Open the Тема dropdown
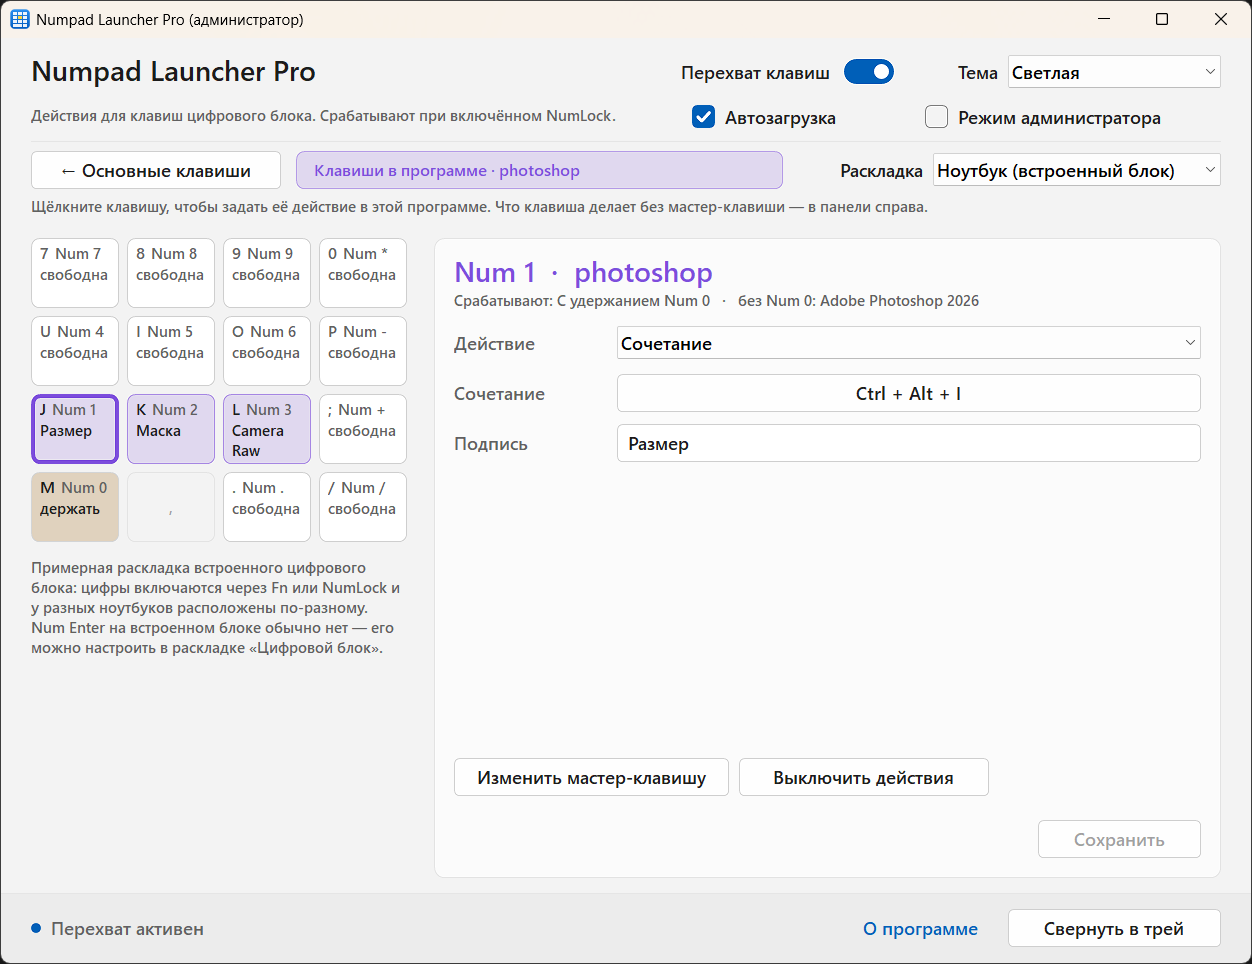The width and height of the screenshot is (1252, 964). tap(1114, 72)
